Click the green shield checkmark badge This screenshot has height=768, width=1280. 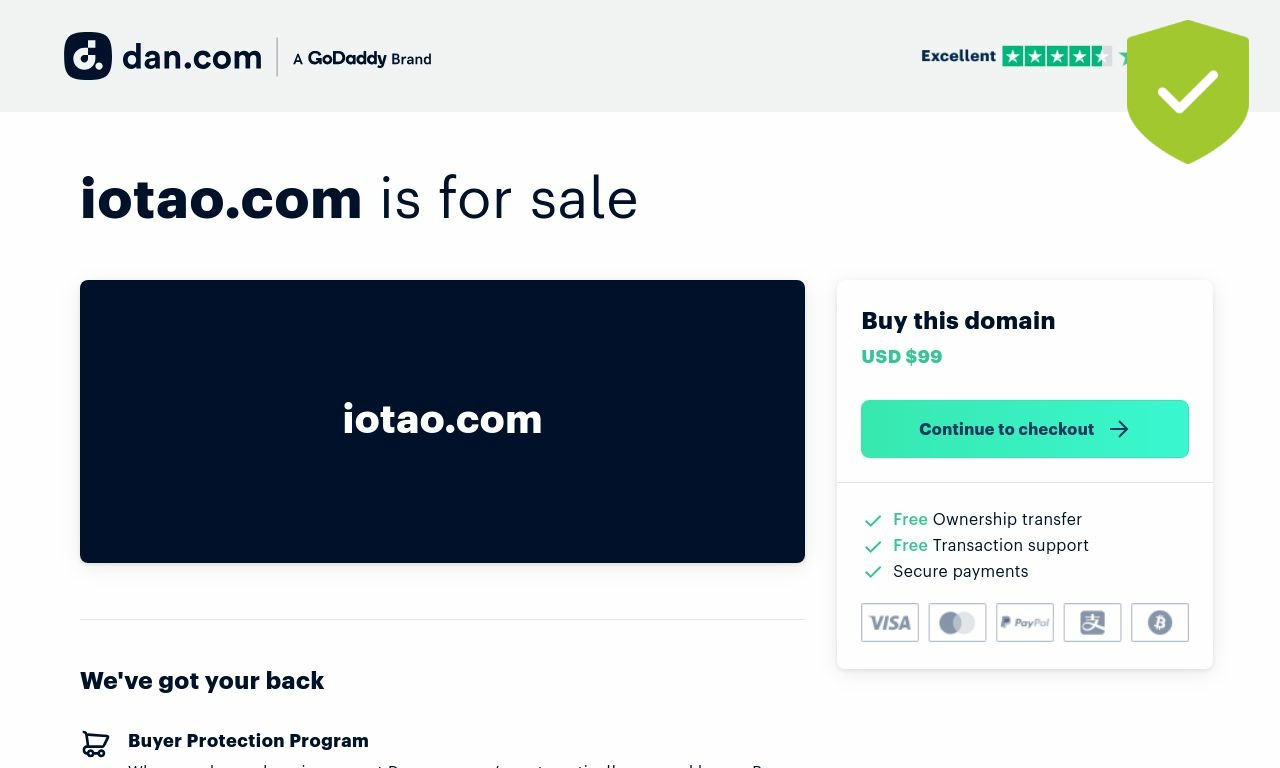[1188, 92]
